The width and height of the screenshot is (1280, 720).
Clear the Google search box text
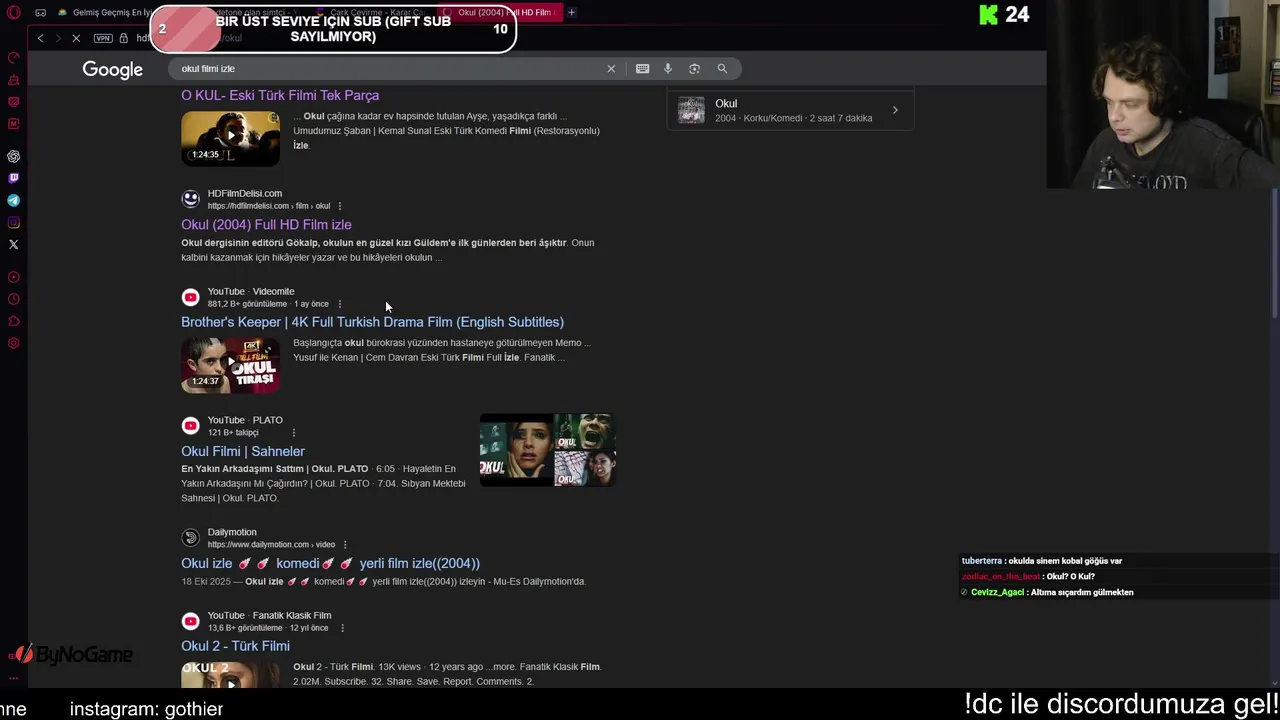[x=611, y=69]
